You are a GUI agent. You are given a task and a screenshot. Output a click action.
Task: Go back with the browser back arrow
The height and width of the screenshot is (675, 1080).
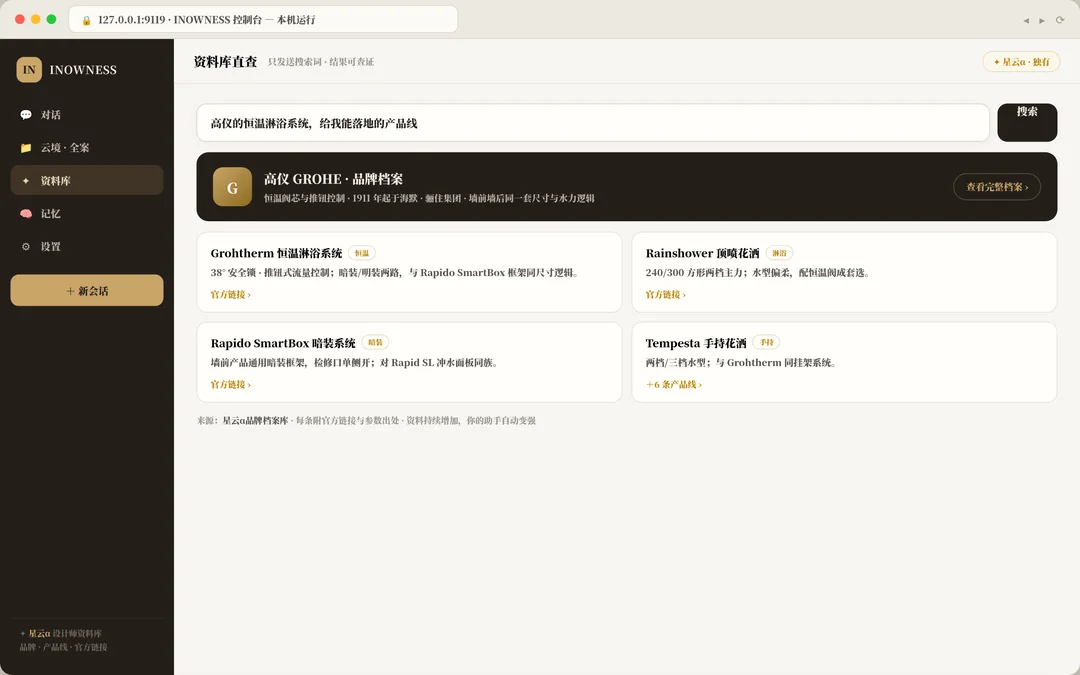pyautogui.click(x=1026, y=21)
